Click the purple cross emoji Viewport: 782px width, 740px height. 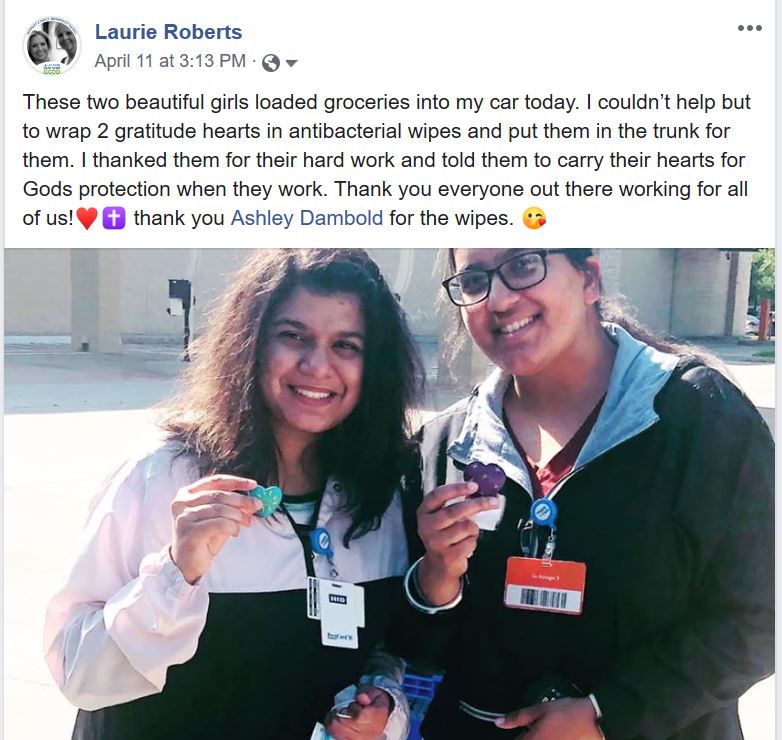pos(114,218)
